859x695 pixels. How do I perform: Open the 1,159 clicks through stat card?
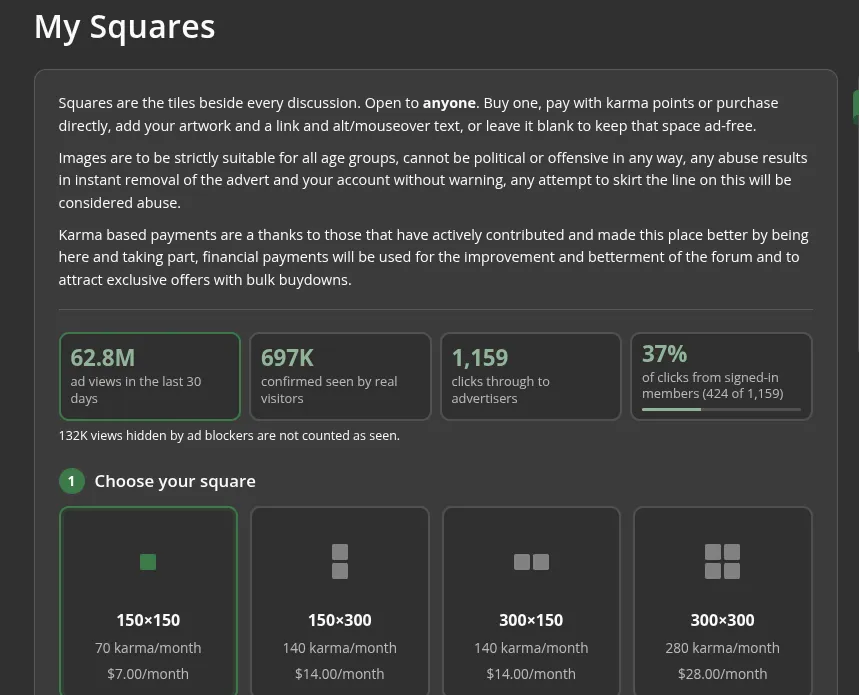point(531,376)
